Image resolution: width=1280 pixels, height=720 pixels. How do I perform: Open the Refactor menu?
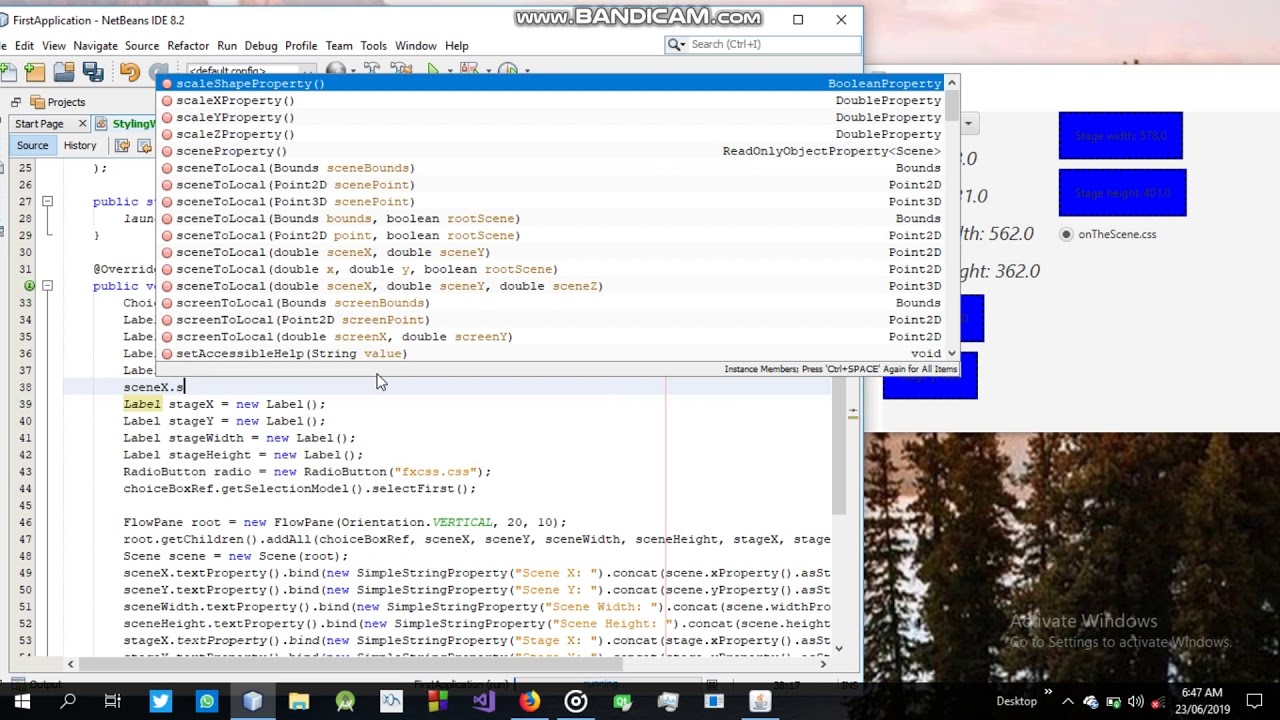(188, 46)
